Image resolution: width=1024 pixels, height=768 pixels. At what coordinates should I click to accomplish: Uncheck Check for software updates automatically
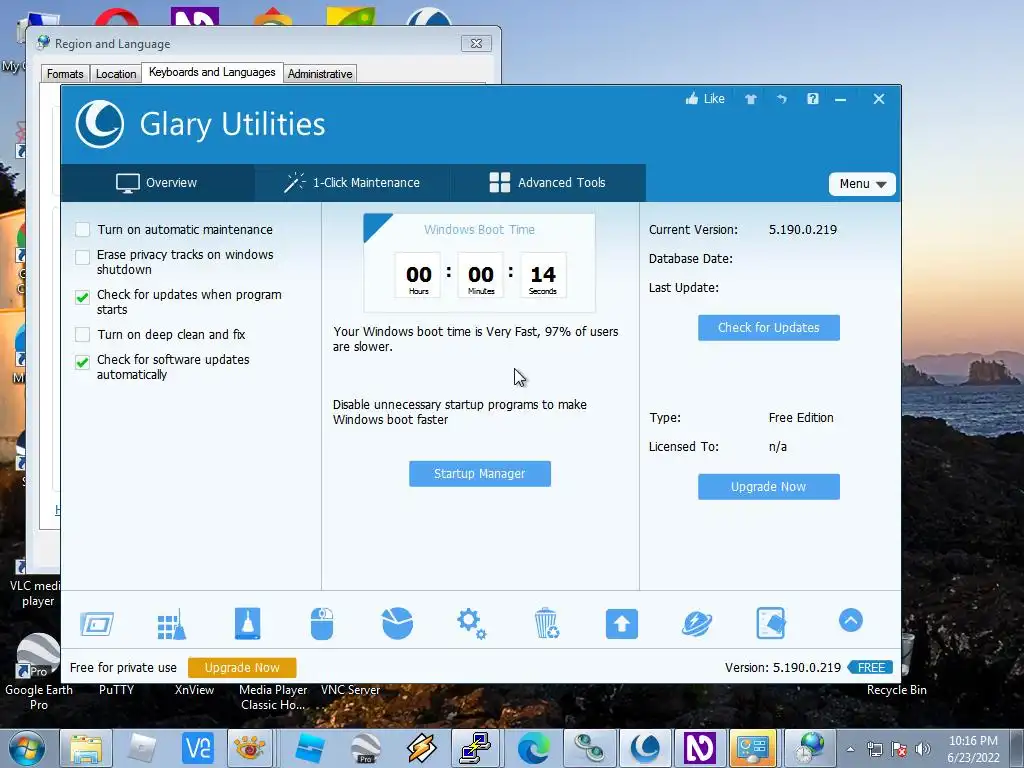point(82,362)
